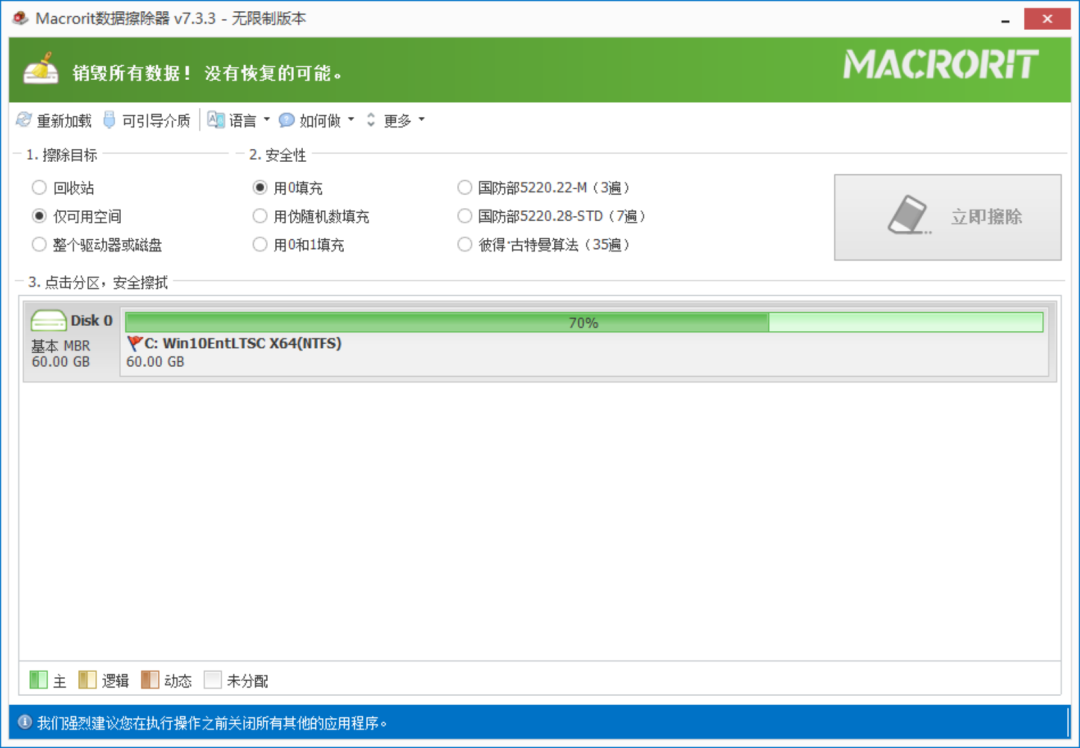Click the up-down arrows icon beside 更多
1080x748 pixels.
click(x=371, y=120)
